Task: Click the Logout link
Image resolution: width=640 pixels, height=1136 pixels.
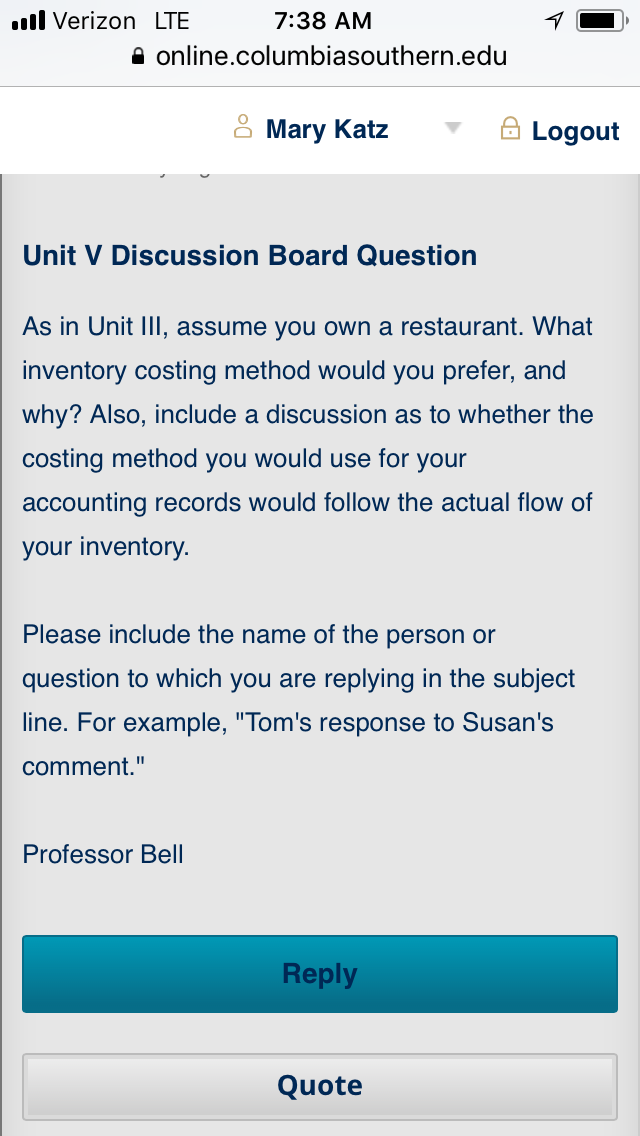Action: 575,131
